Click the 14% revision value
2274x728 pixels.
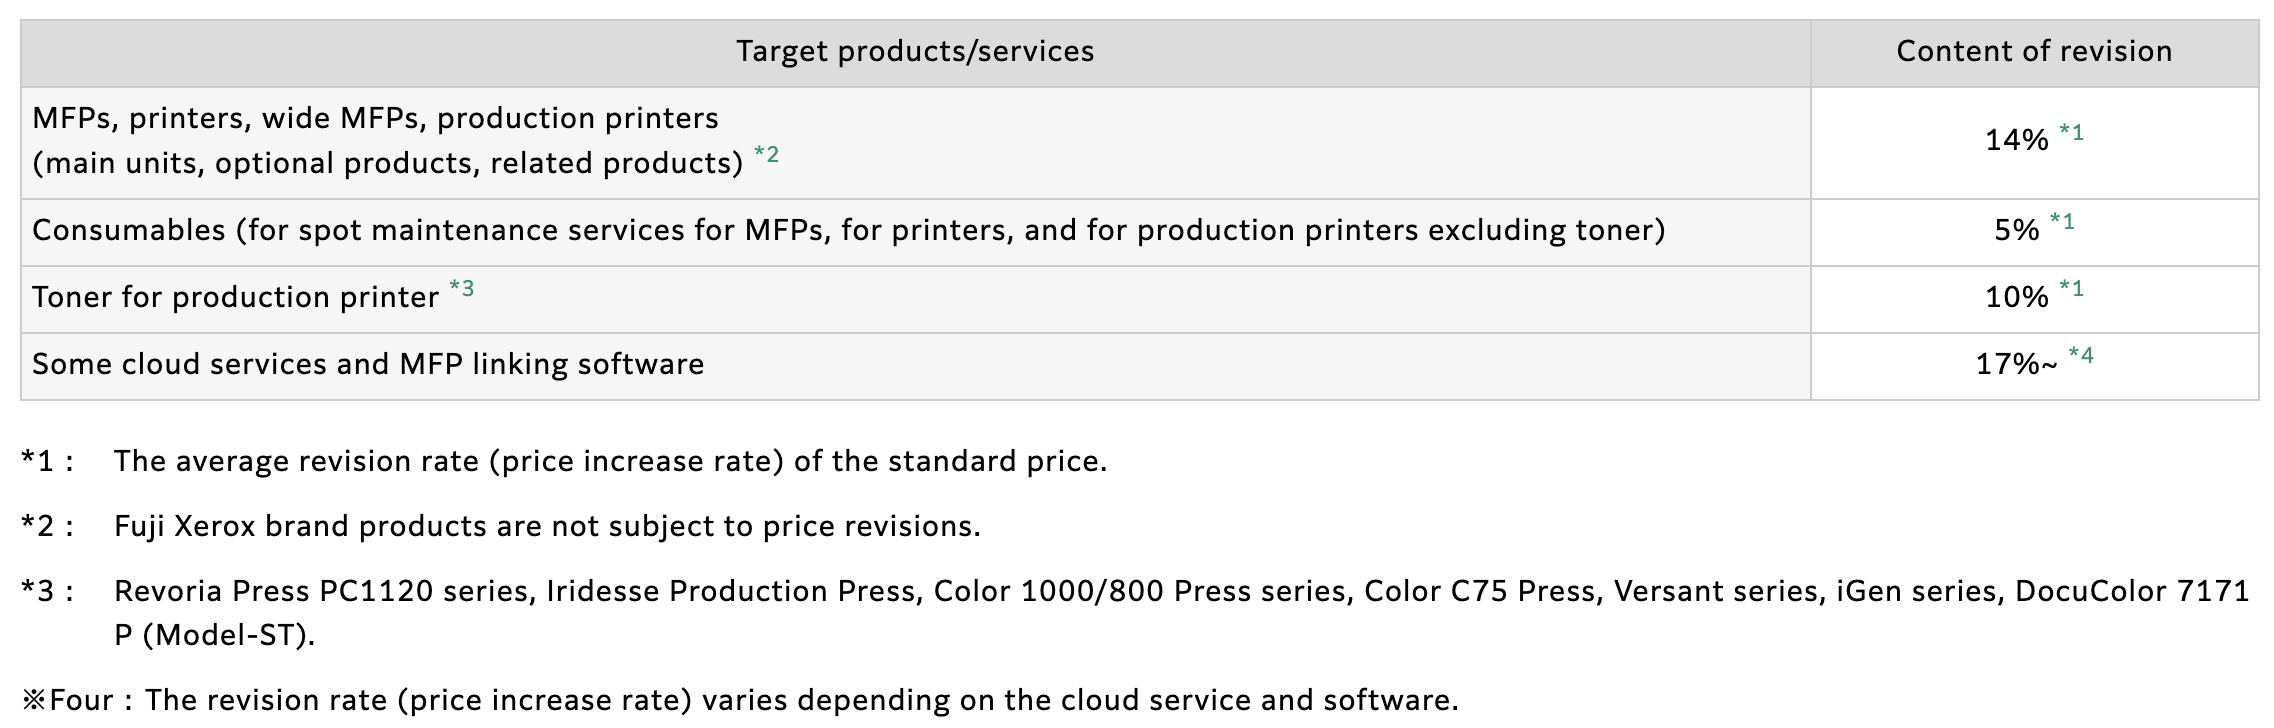tap(2016, 140)
